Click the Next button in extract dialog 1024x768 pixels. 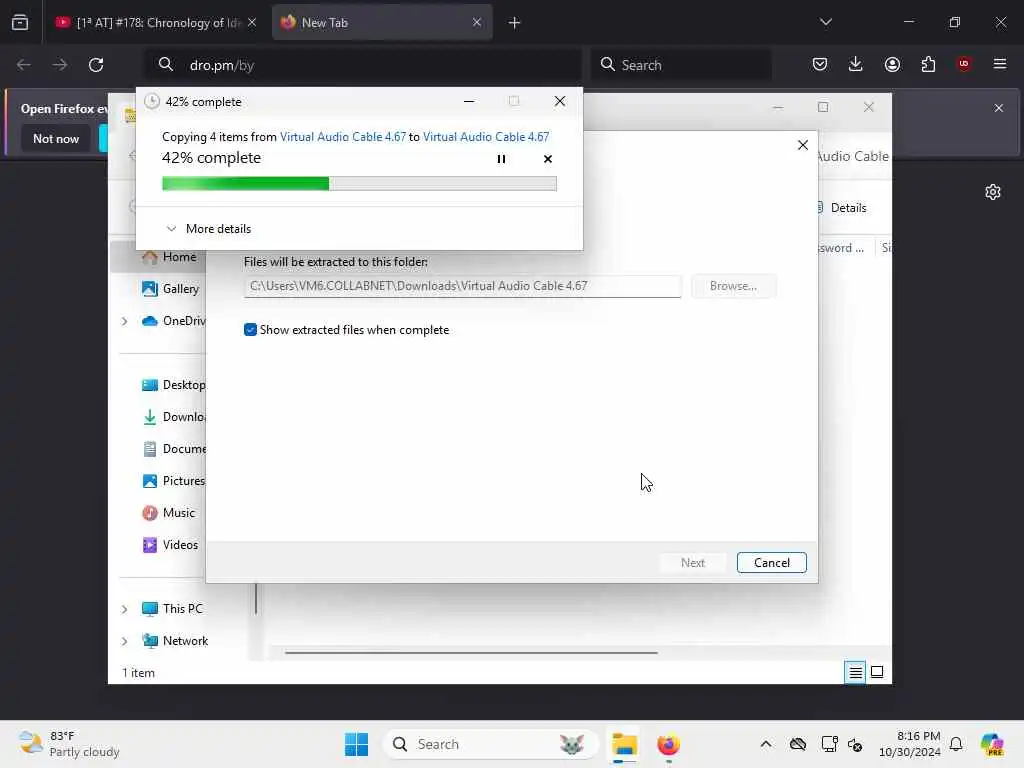click(x=692, y=562)
